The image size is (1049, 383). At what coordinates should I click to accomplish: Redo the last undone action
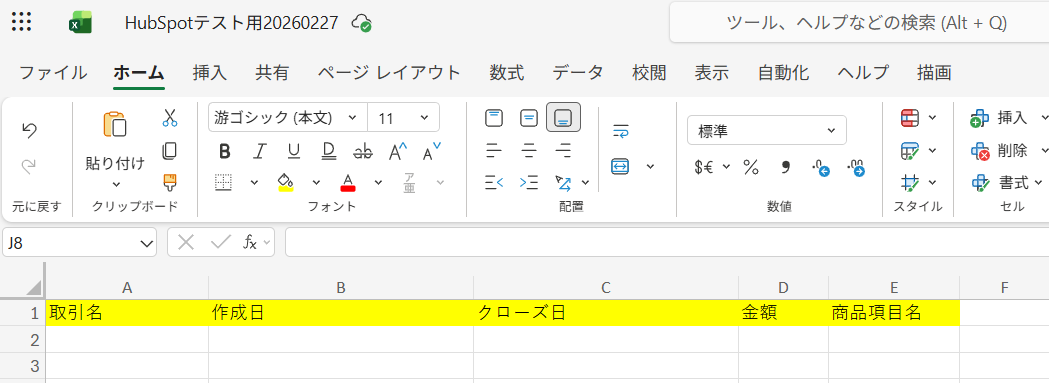(29, 167)
